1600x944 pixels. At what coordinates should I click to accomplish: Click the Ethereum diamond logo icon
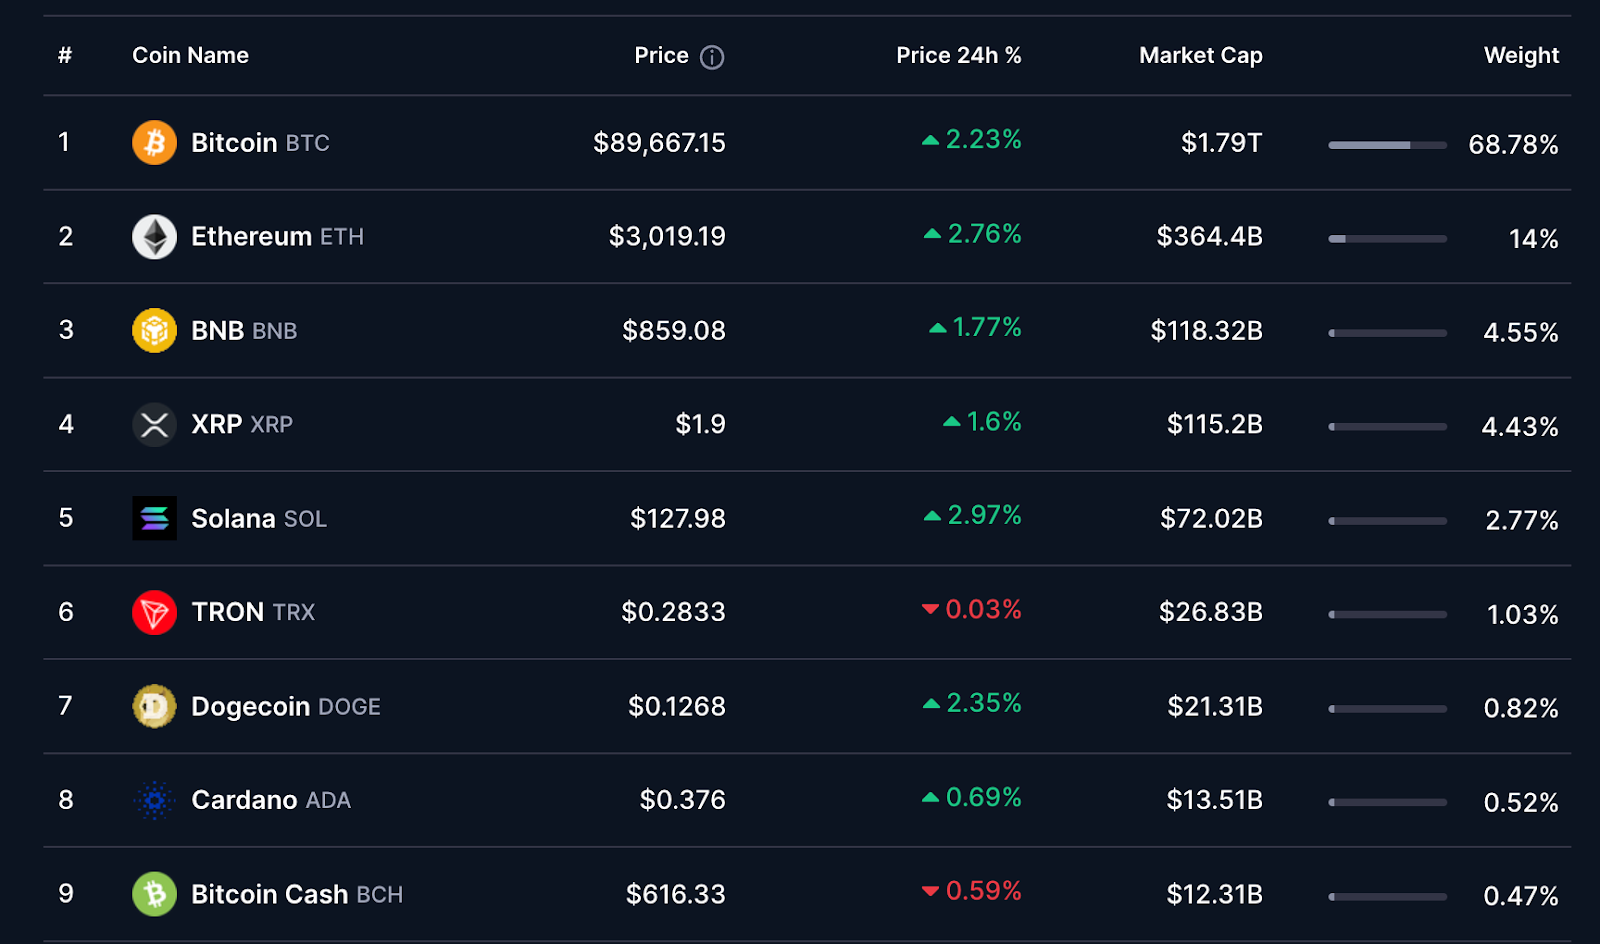pos(154,237)
